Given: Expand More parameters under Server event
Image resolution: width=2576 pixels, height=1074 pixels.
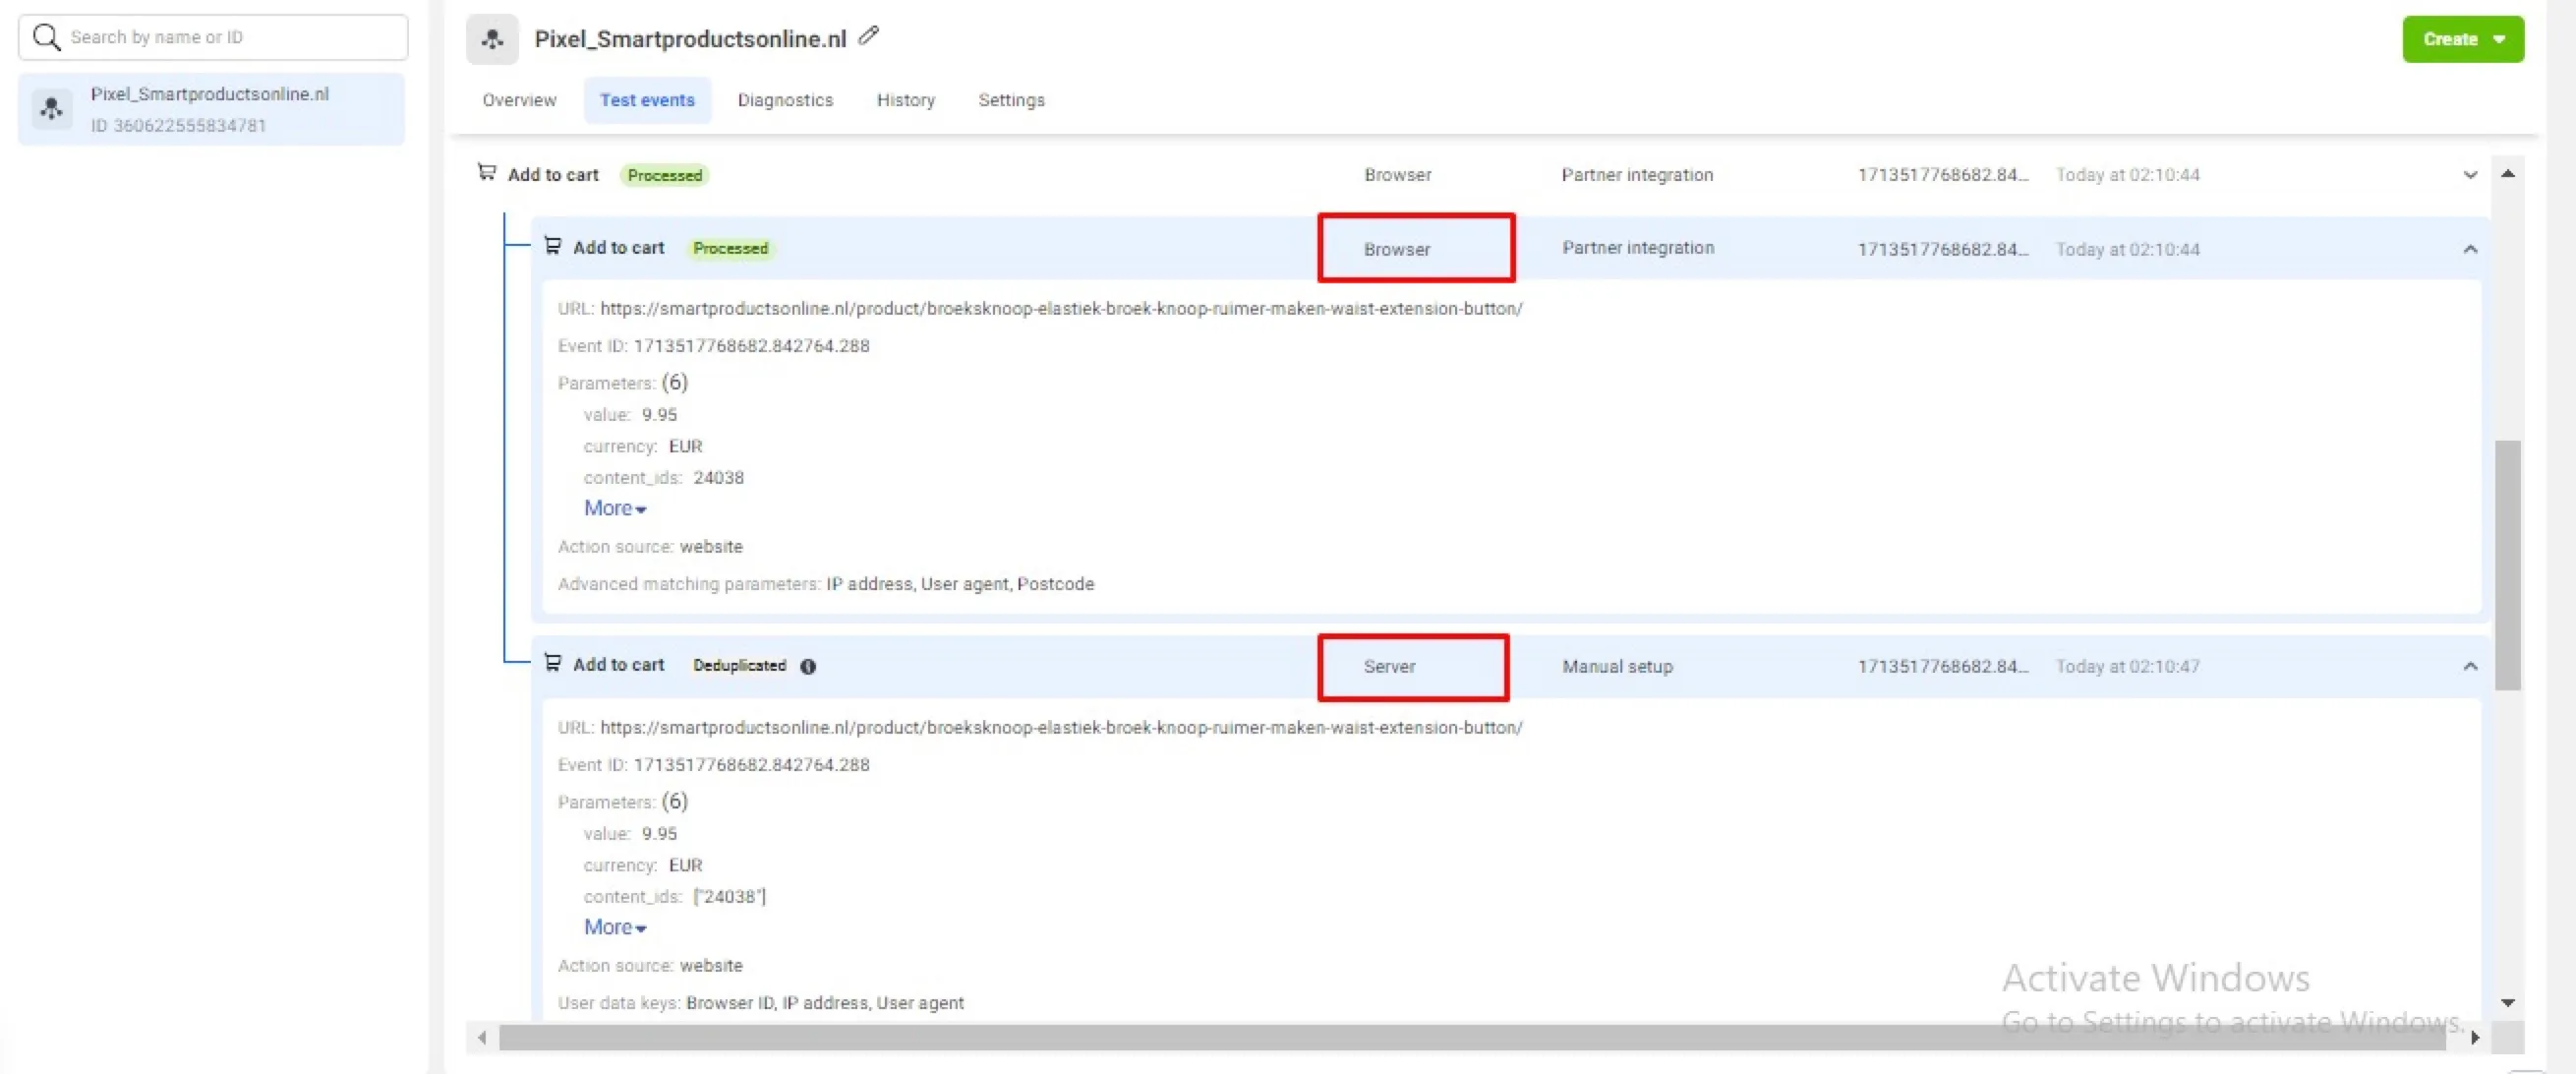Looking at the screenshot, I should pos(614,927).
